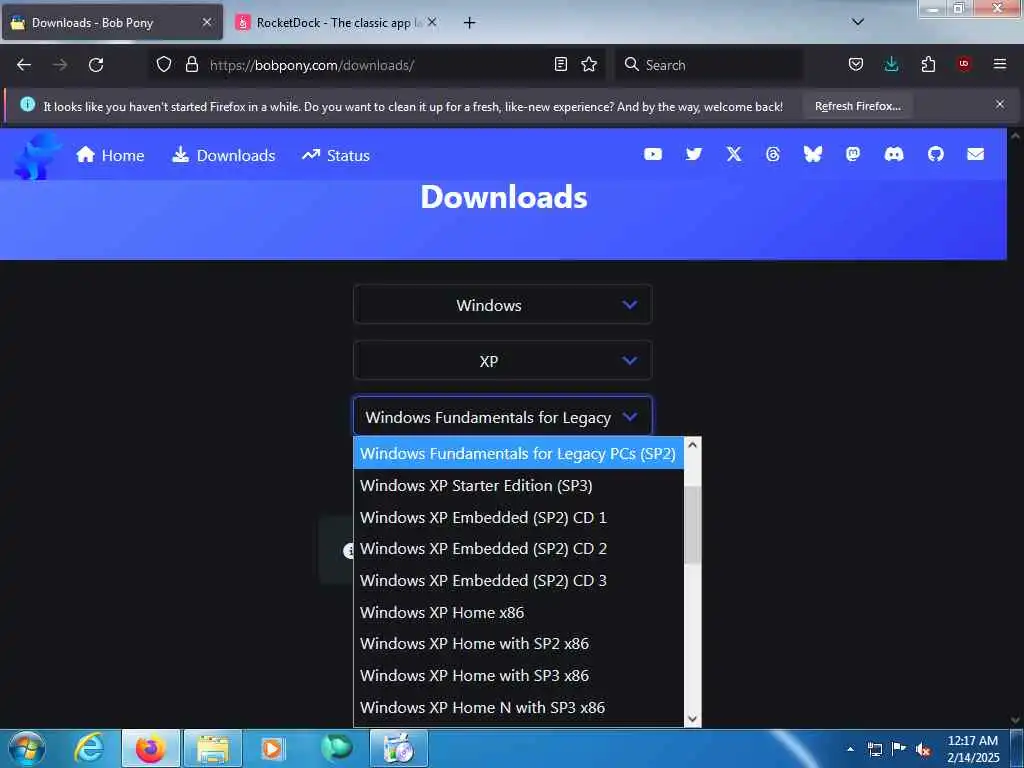Viewport: 1024px width, 768px height.
Task: Open the extensions puzzle-piece icon
Action: click(928, 64)
